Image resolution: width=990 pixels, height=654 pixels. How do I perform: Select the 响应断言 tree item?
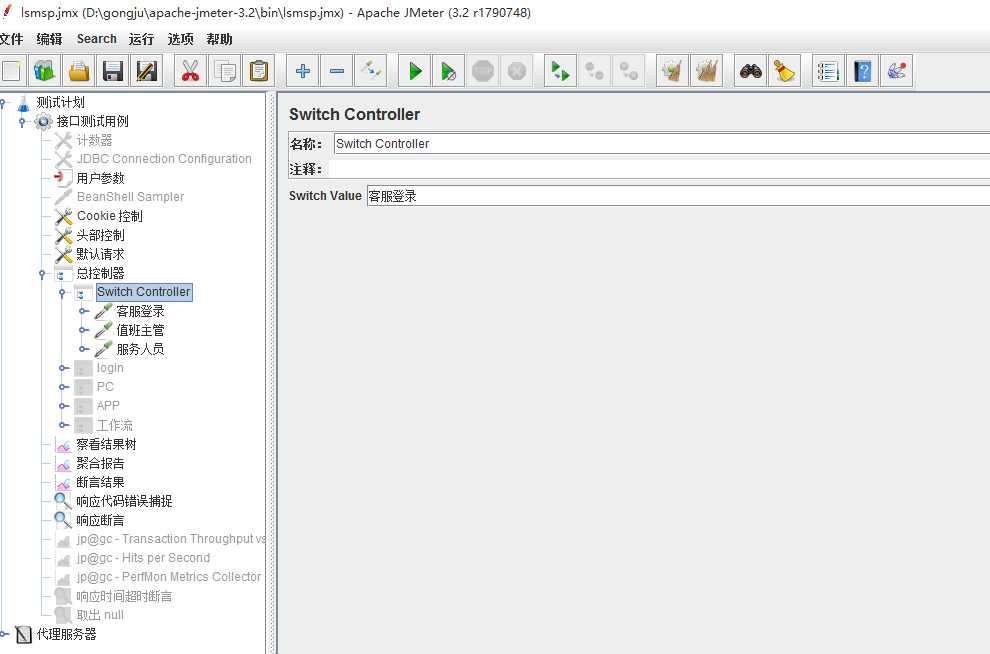pyautogui.click(x=100, y=520)
